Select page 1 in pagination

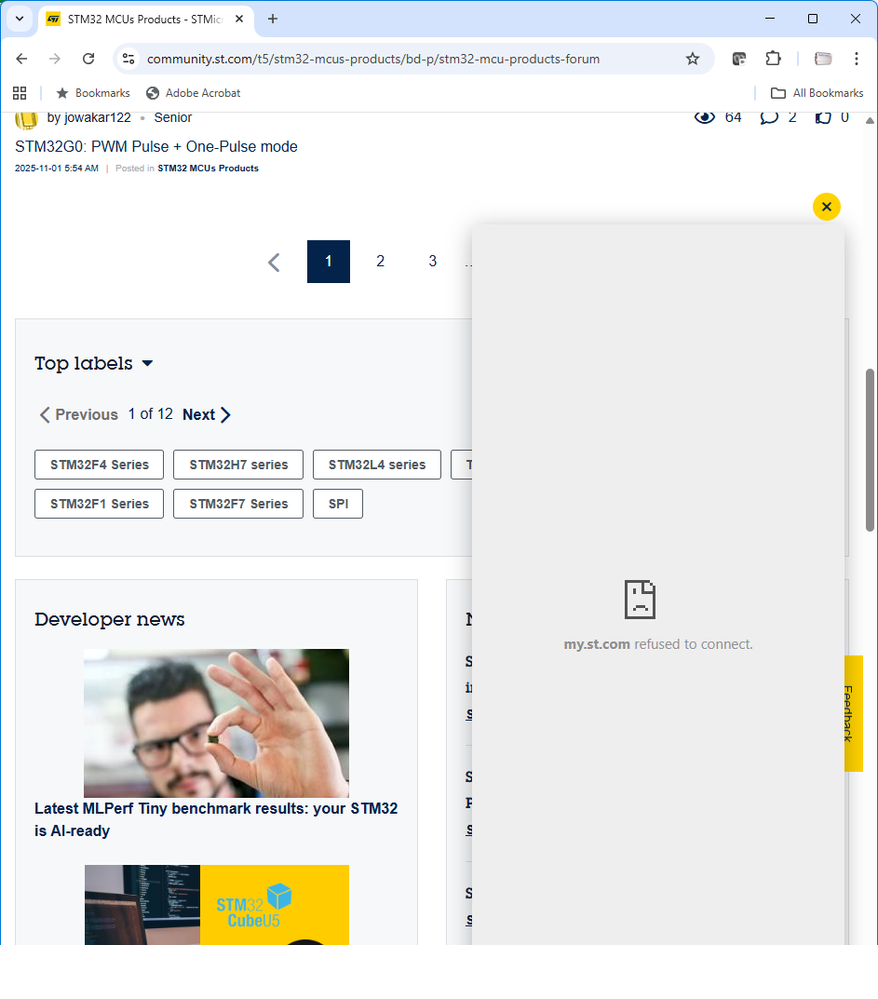point(328,261)
